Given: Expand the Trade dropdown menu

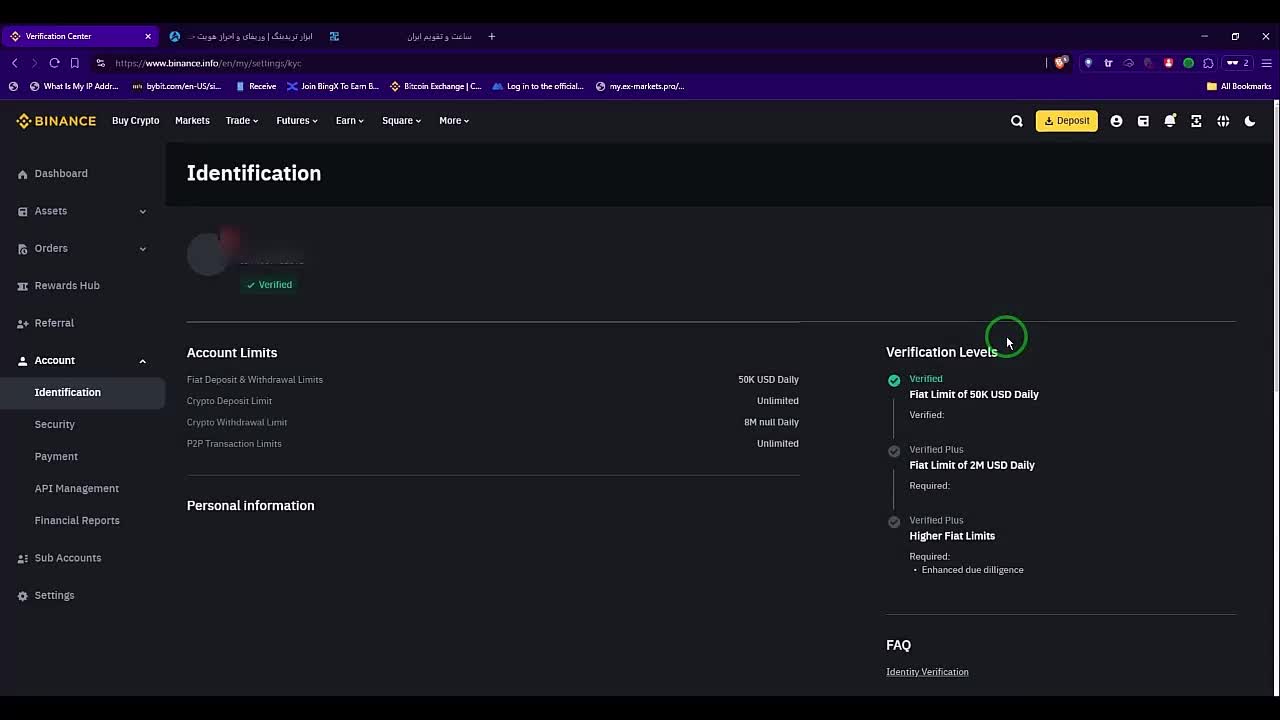Looking at the screenshot, I should (242, 121).
